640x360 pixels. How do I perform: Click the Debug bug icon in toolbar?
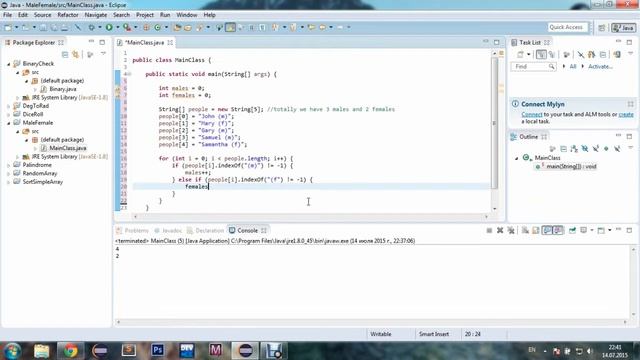click(x=91, y=27)
